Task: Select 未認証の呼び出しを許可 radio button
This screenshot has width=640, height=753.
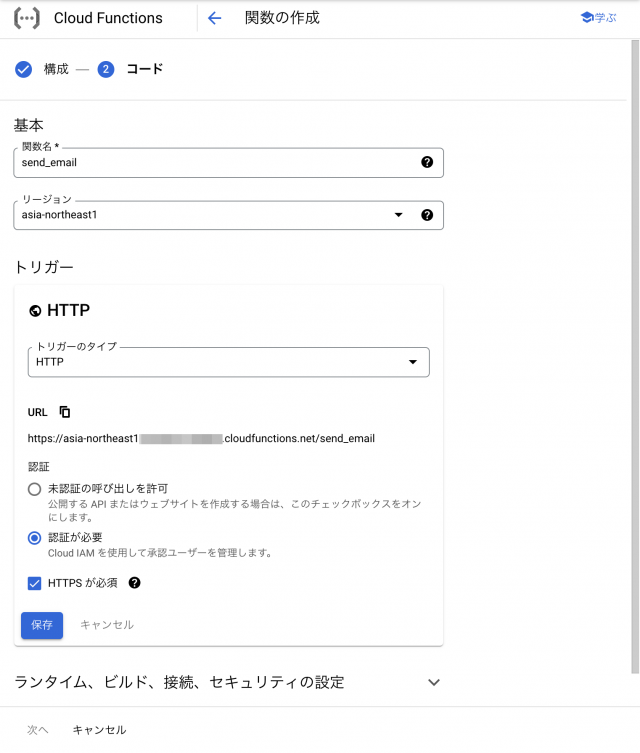Action: pyautogui.click(x=34, y=489)
